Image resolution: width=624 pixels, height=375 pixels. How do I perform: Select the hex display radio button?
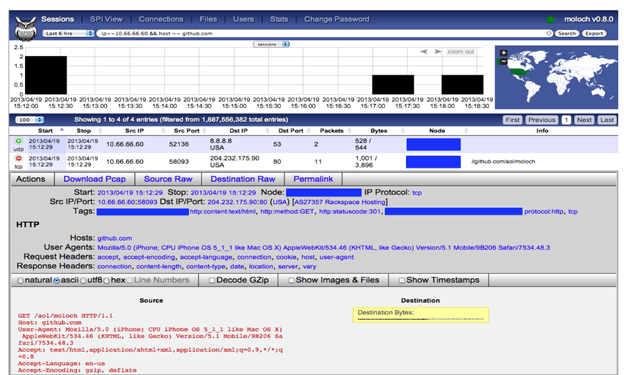pyautogui.click(x=107, y=281)
